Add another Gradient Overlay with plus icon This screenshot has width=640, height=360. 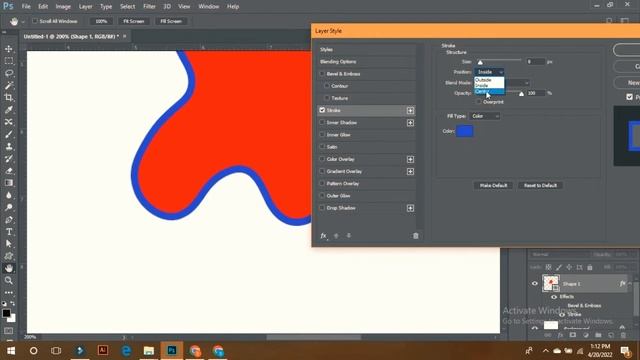click(410, 171)
